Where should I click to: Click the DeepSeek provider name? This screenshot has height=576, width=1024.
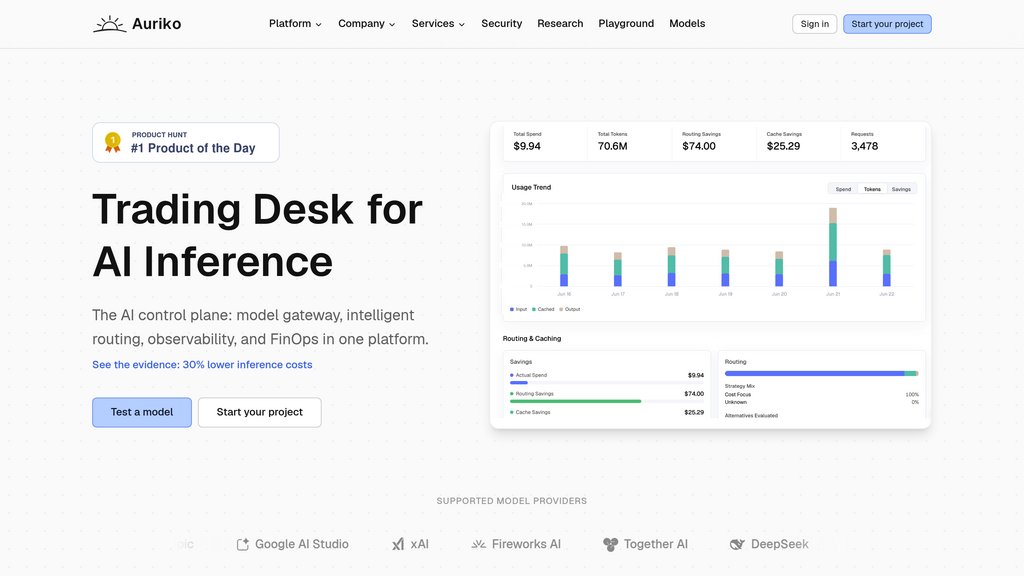click(x=780, y=544)
